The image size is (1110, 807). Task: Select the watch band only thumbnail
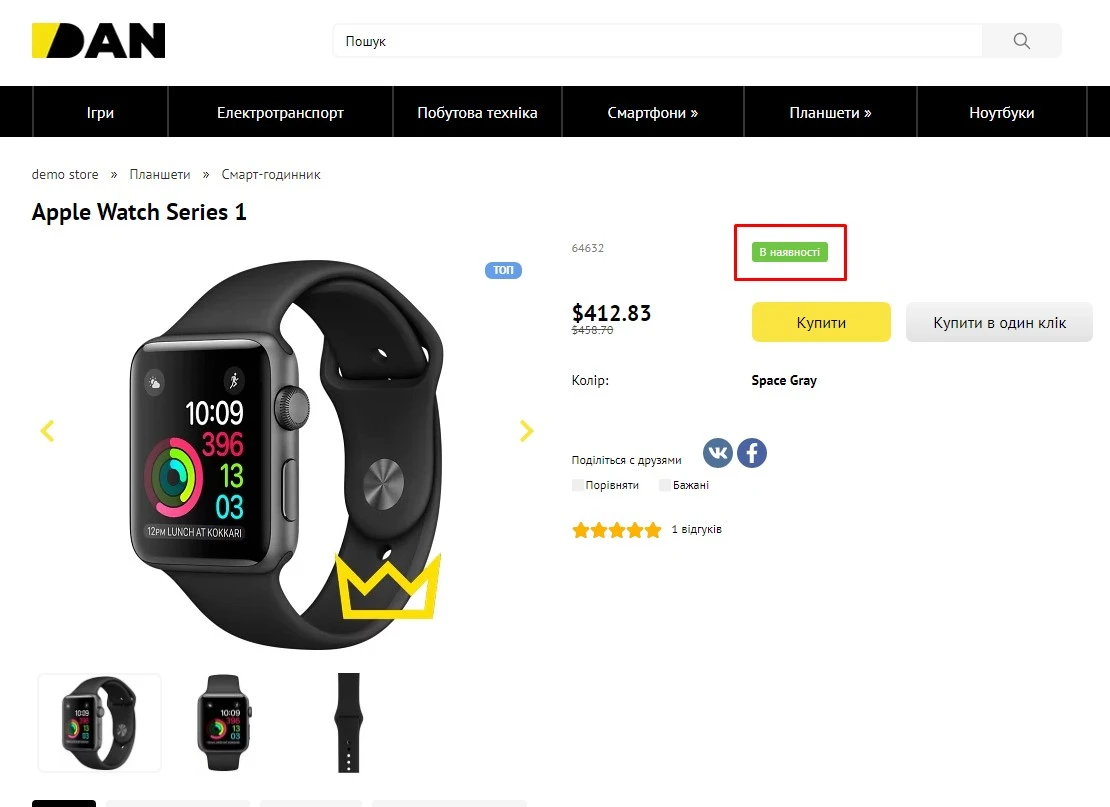[x=348, y=722]
